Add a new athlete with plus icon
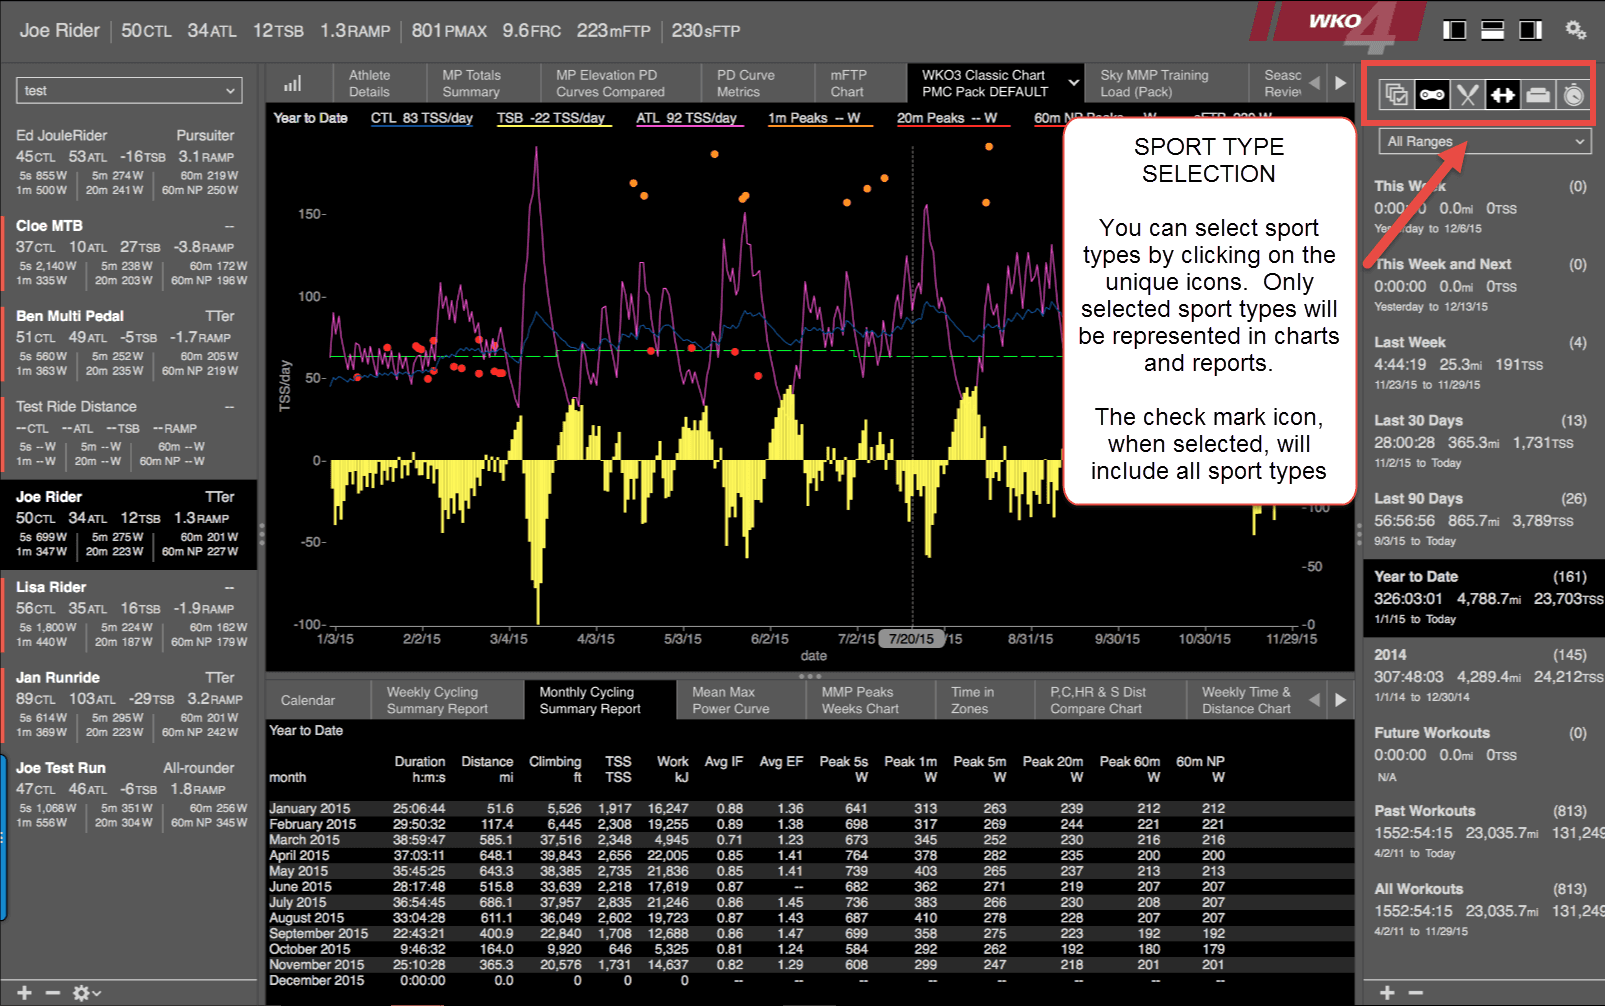 pos(25,993)
